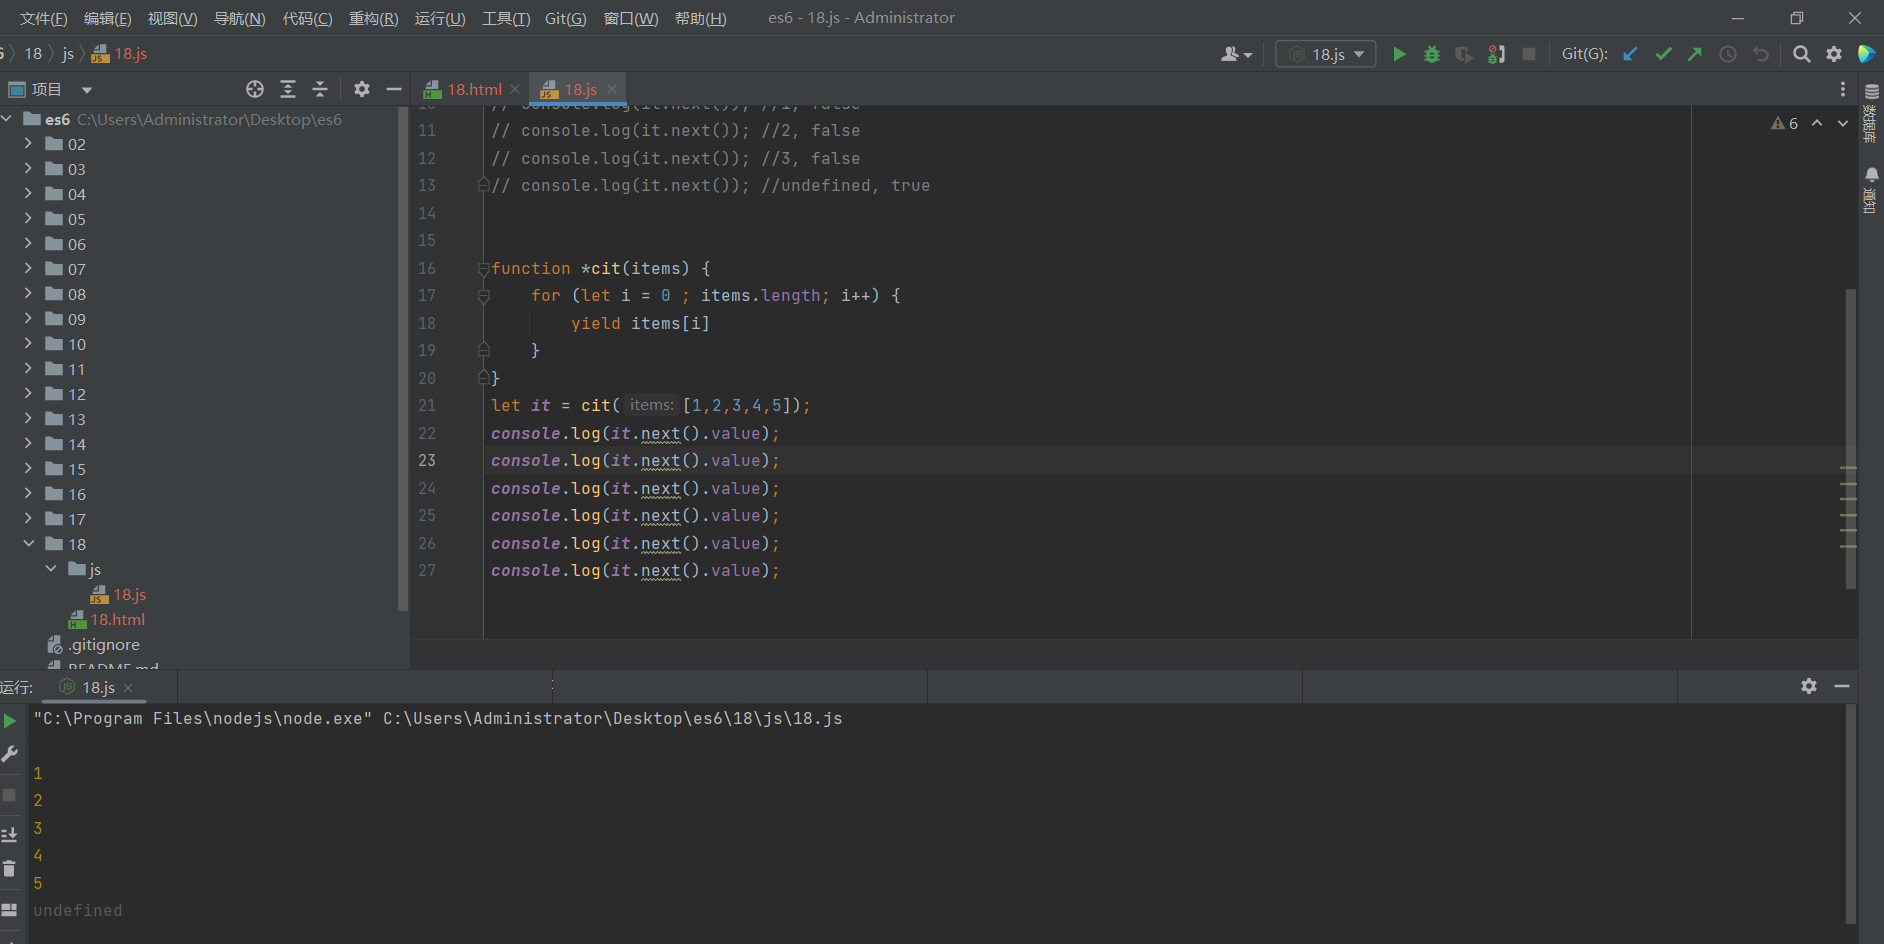Open IDE settings gear in top toolbar
Image resolution: width=1884 pixels, height=944 pixels.
click(x=1834, y=54)
